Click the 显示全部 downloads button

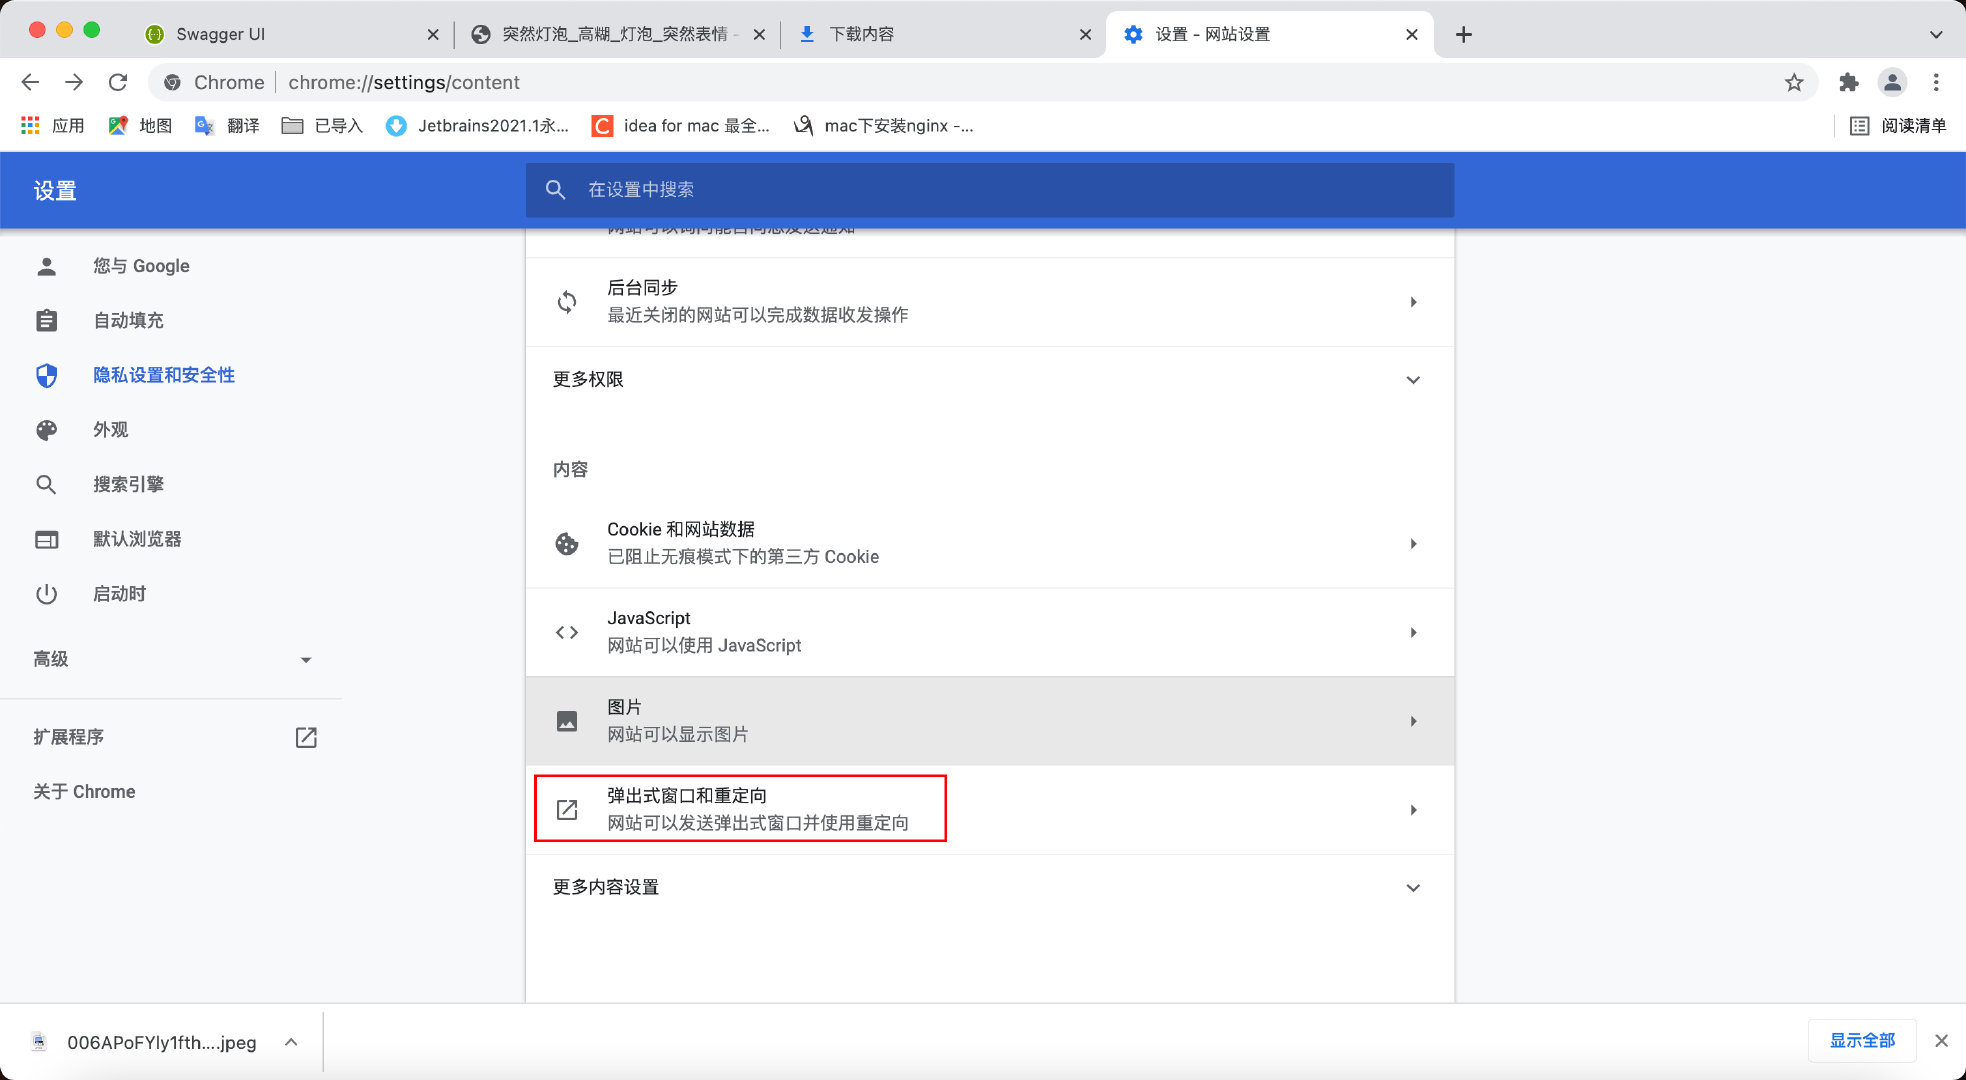click(x=1861, y=1041)
